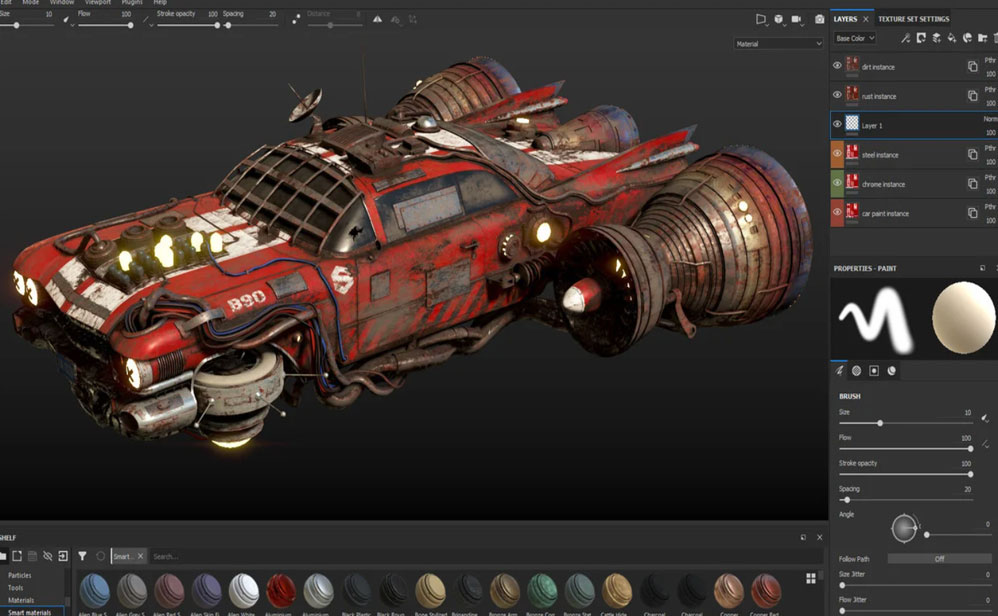This screenshot has height=616, width=998.
Task: Click the symmetry triangle icon in top toolbar
Action: [377, 19]
